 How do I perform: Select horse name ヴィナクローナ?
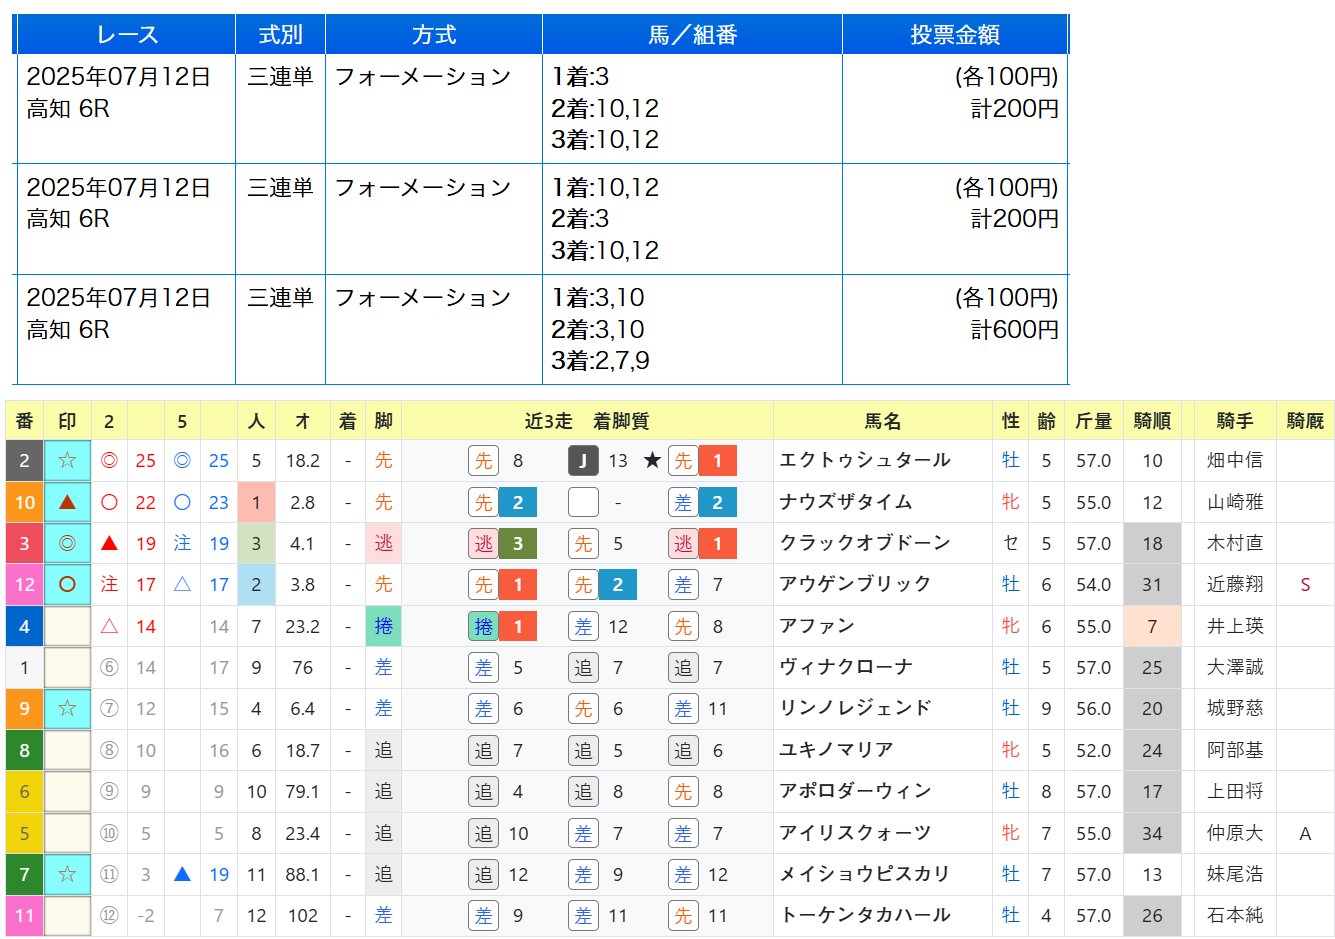point(846,667)
